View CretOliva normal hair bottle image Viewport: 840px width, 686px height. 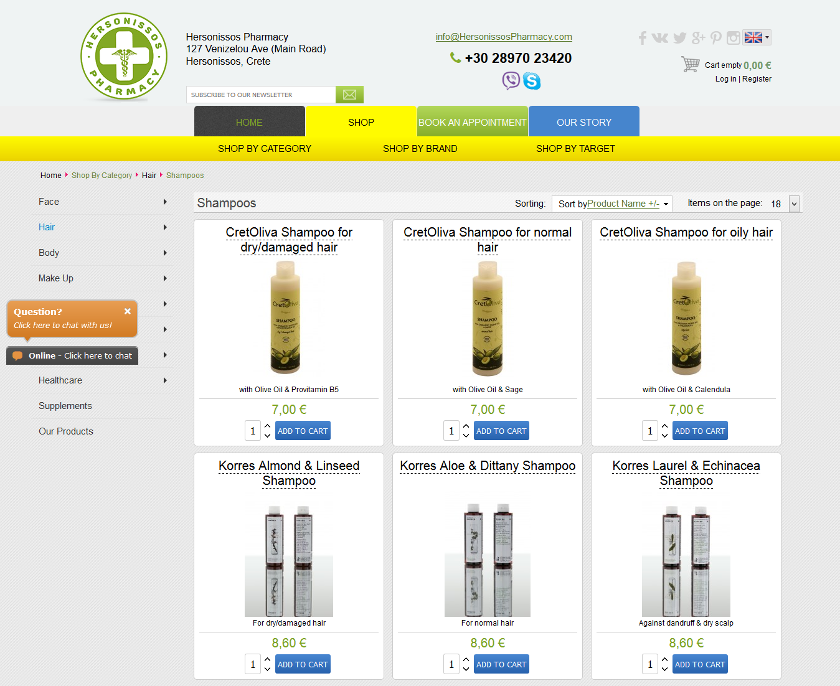click(x=488, y=318)
